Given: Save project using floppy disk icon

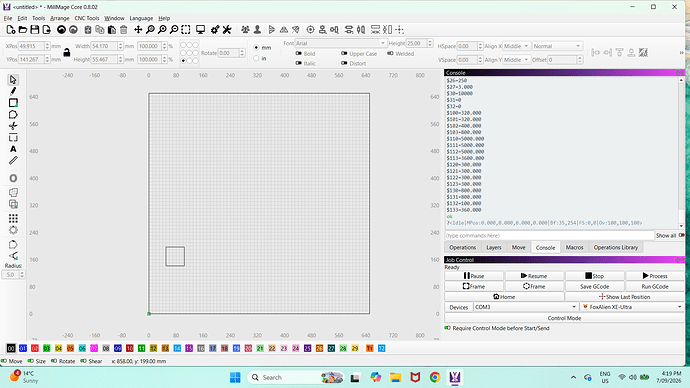Looking at the screenshot, I should click(34, 29).
